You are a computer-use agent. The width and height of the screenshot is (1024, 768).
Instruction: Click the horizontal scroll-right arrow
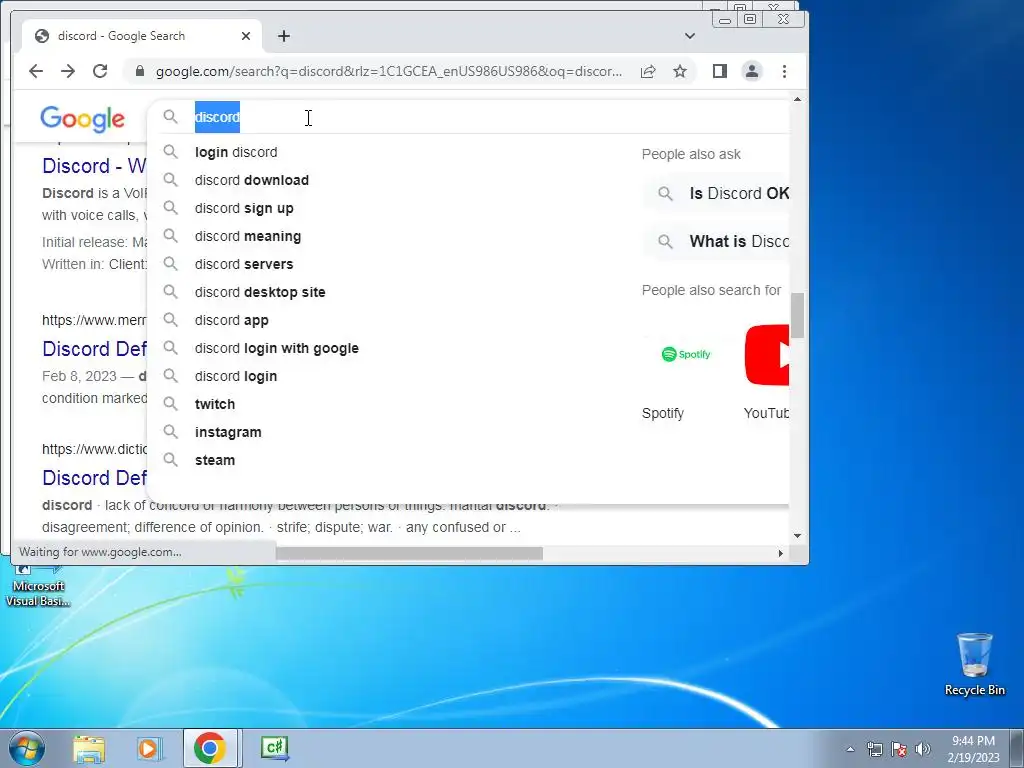pos(780,553)
